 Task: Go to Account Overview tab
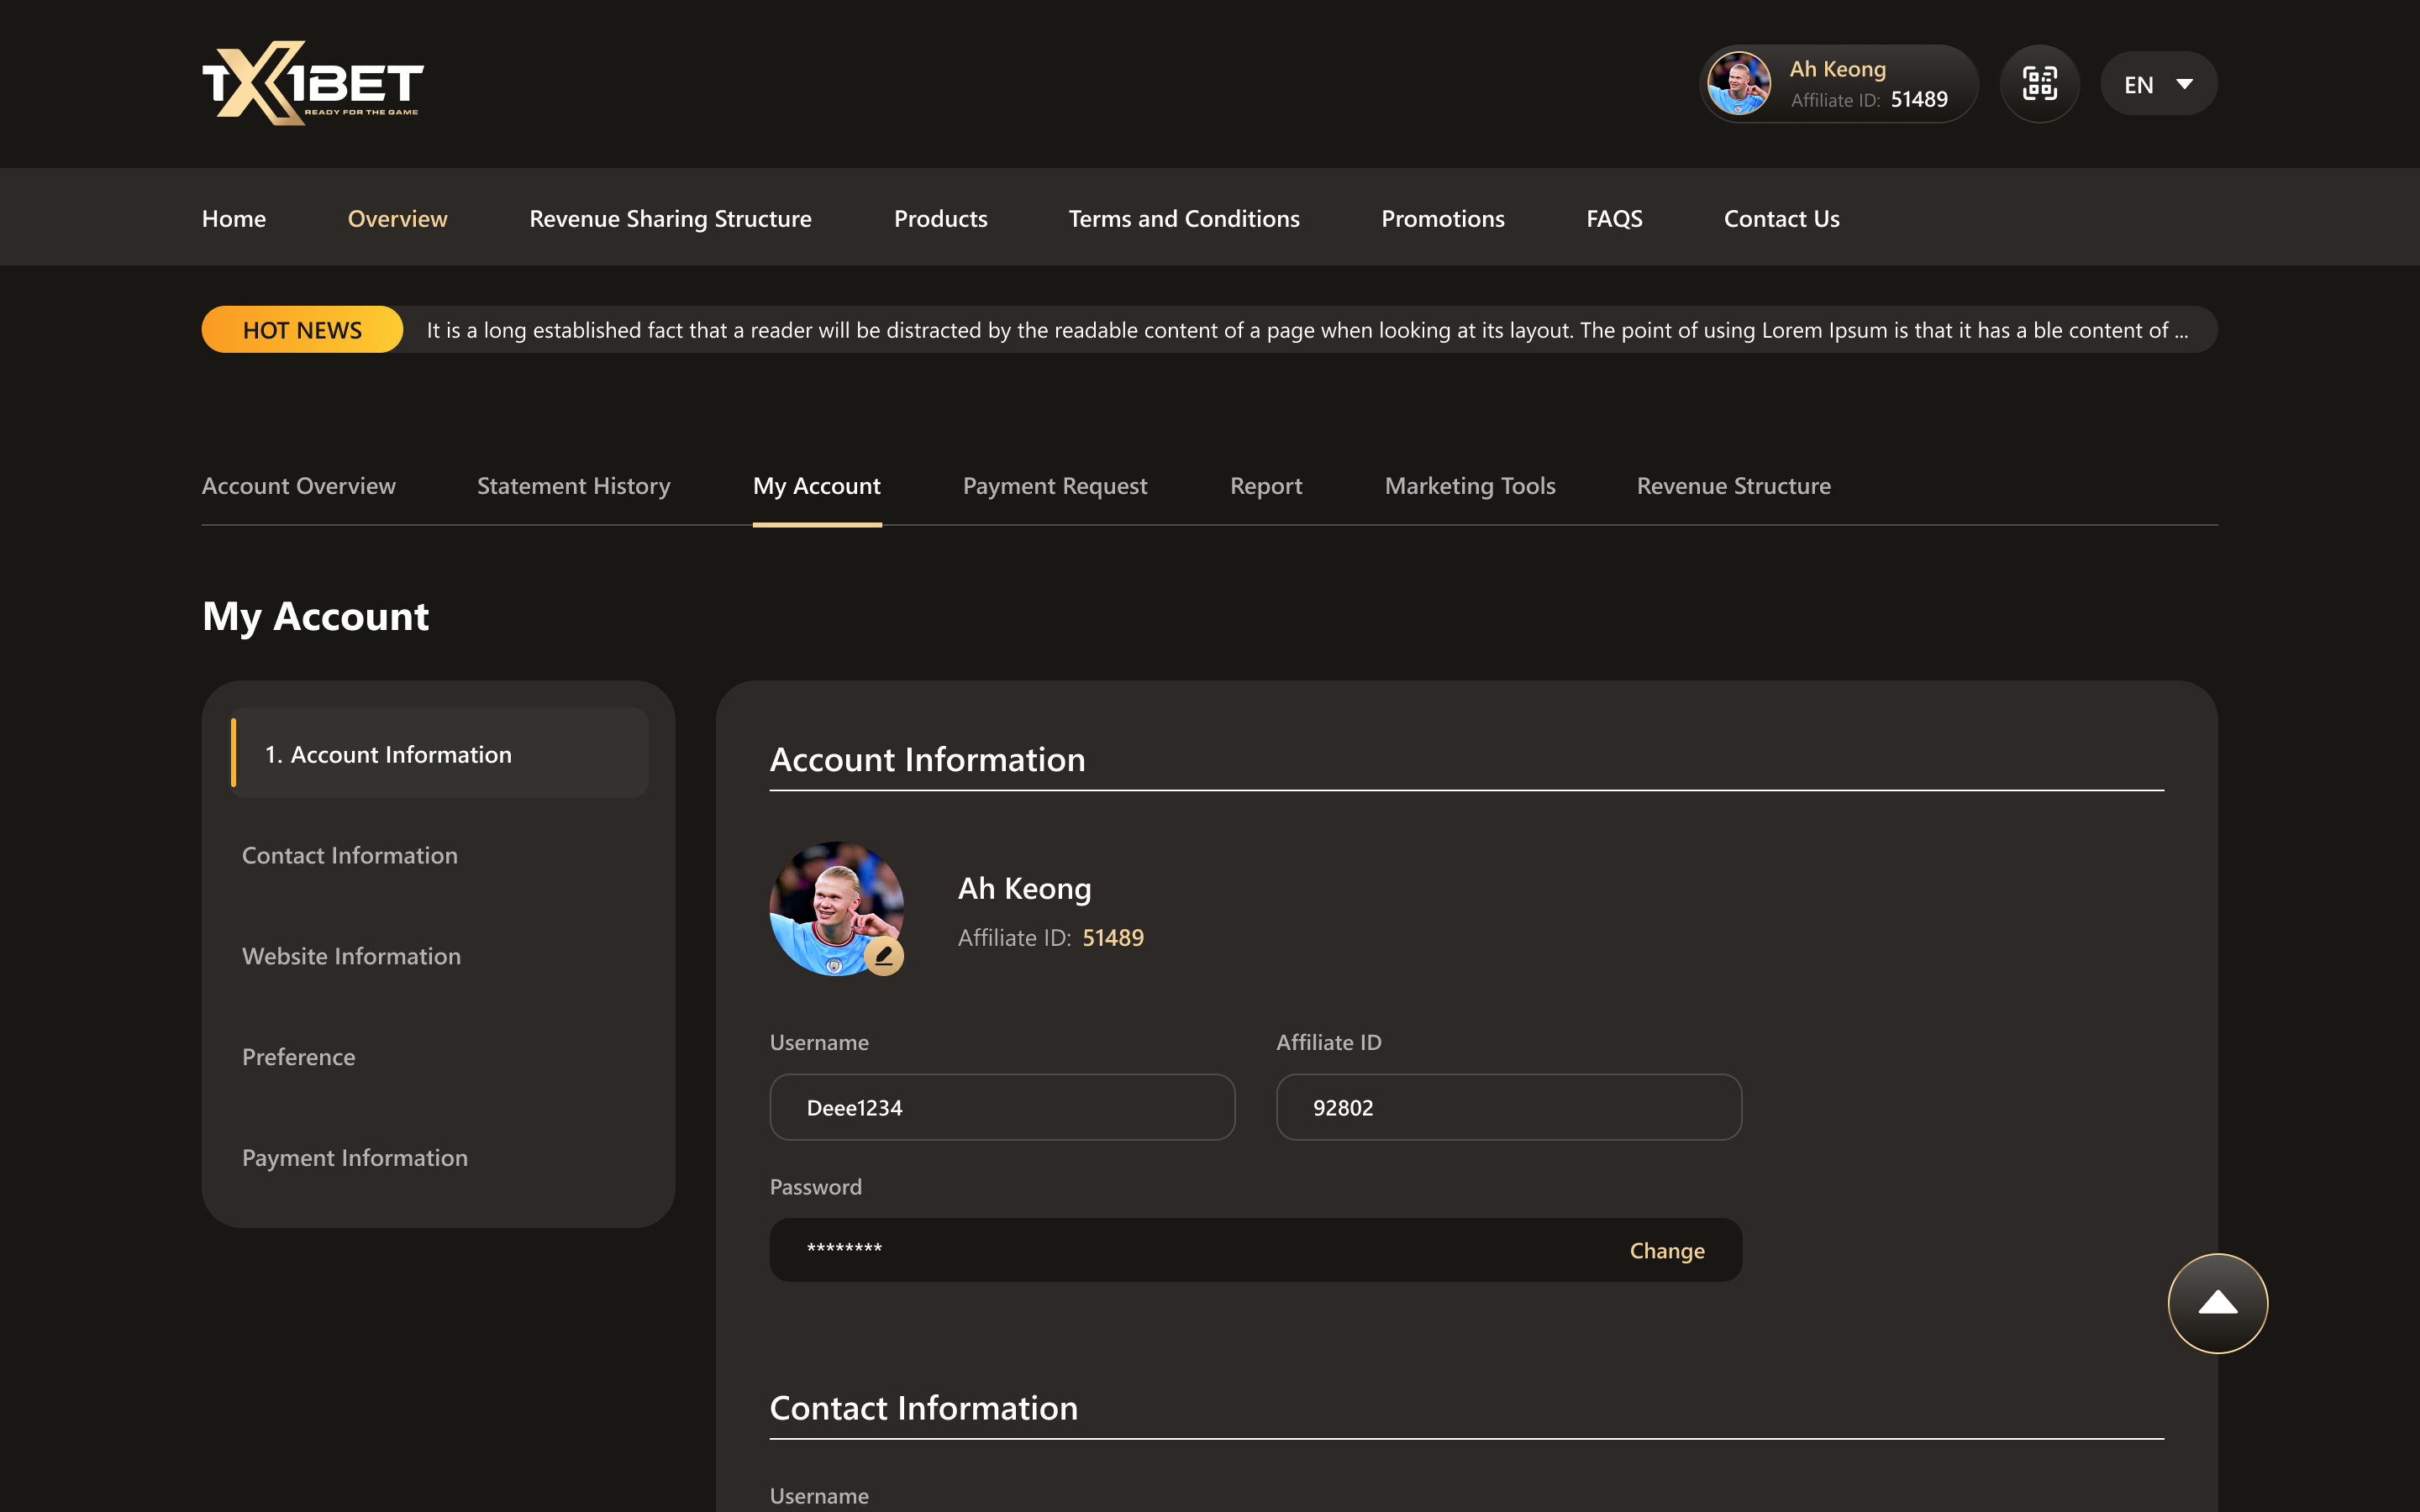[298, 486]
